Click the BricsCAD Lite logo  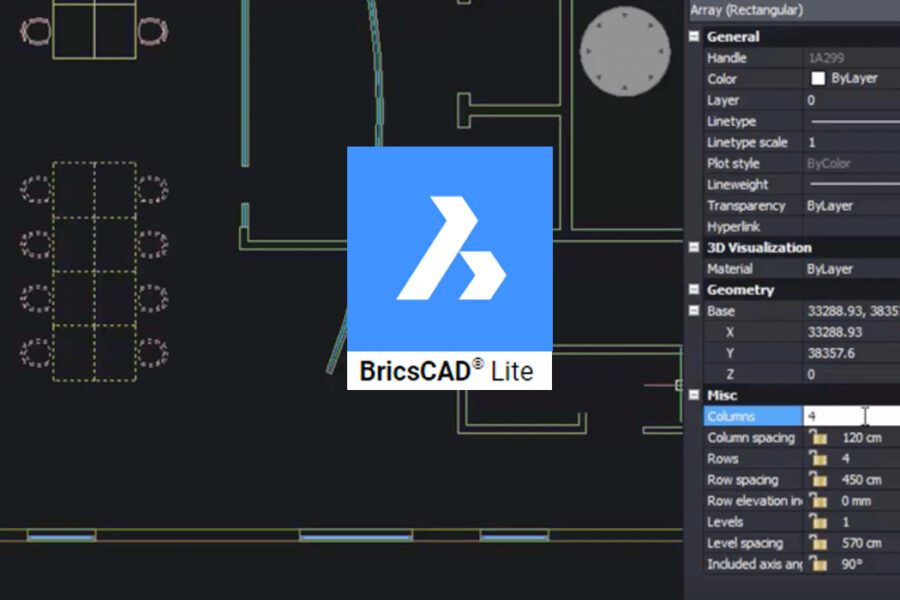tap(449, 268)
